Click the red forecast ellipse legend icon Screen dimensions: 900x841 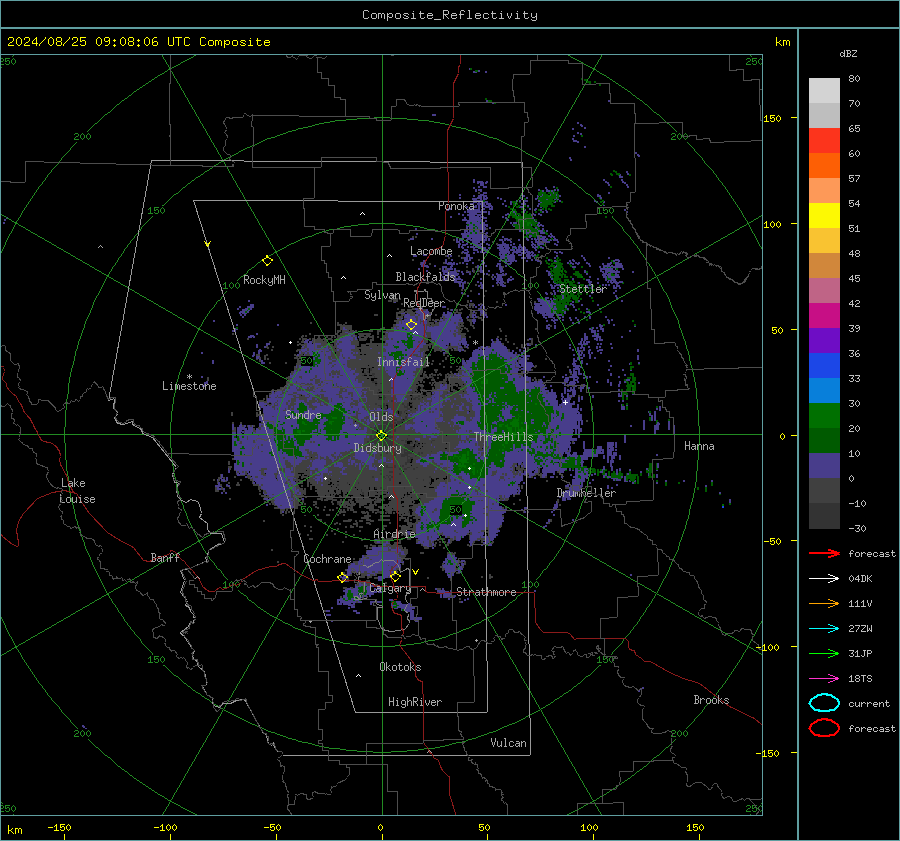tap(824, 728)
